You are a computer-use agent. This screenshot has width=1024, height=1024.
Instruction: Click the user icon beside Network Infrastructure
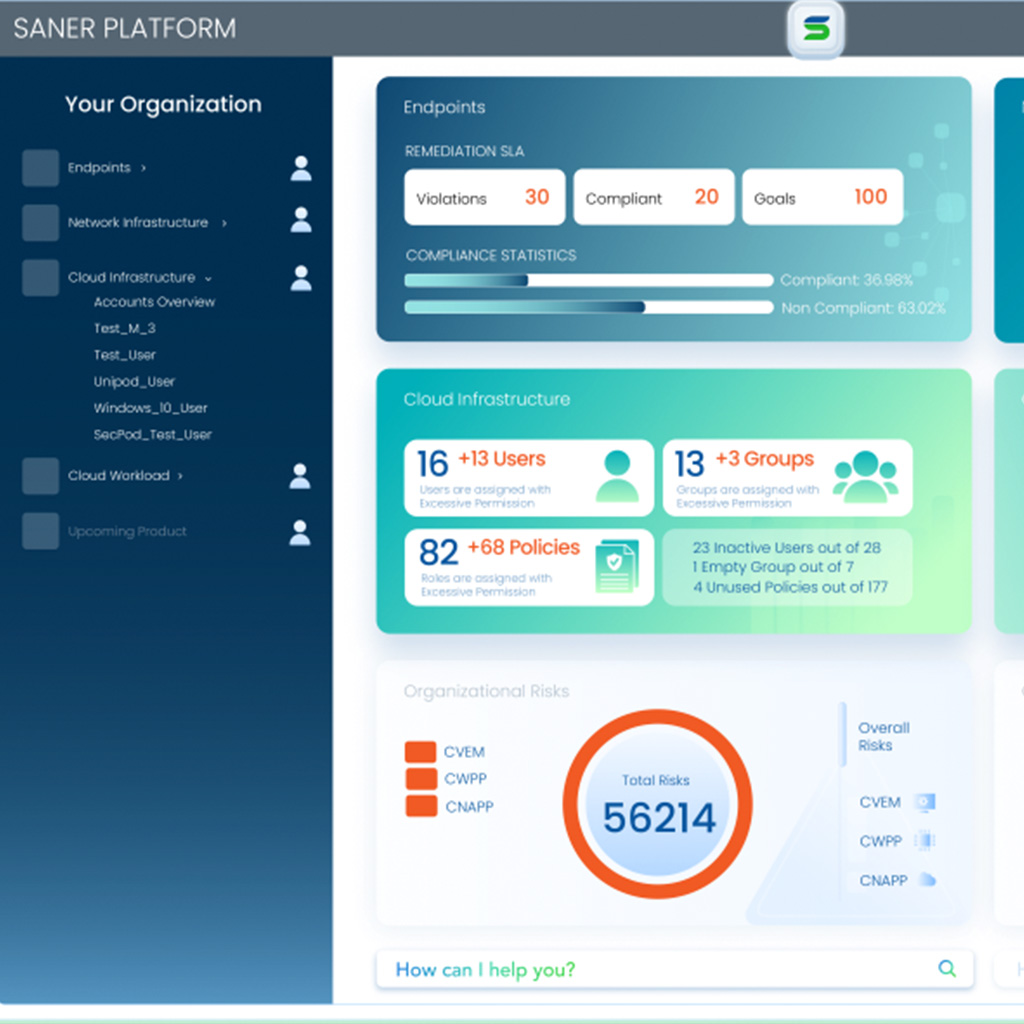(x=301, y=220)
